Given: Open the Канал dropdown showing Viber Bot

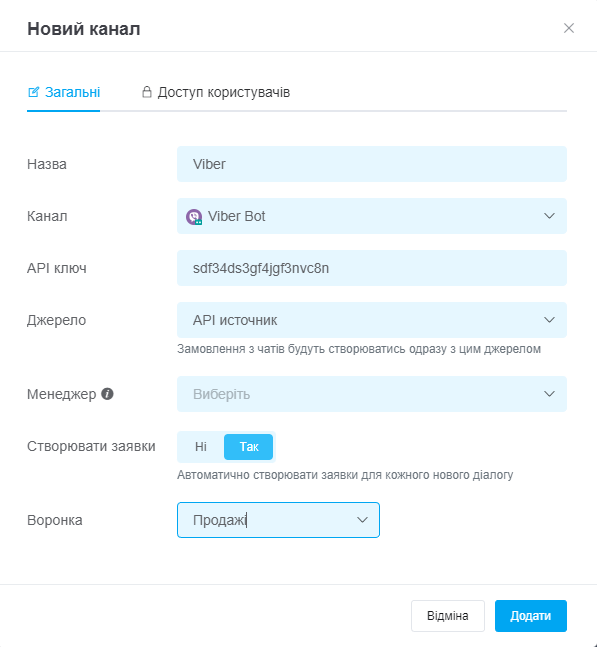Looking at the screenshot, I should (372, 216).
